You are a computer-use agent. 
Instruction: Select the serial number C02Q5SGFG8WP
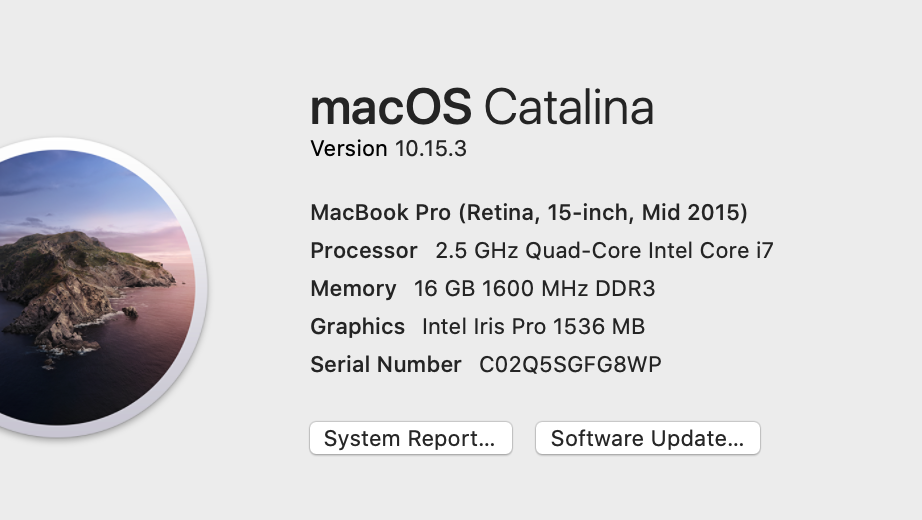point(570,364)
